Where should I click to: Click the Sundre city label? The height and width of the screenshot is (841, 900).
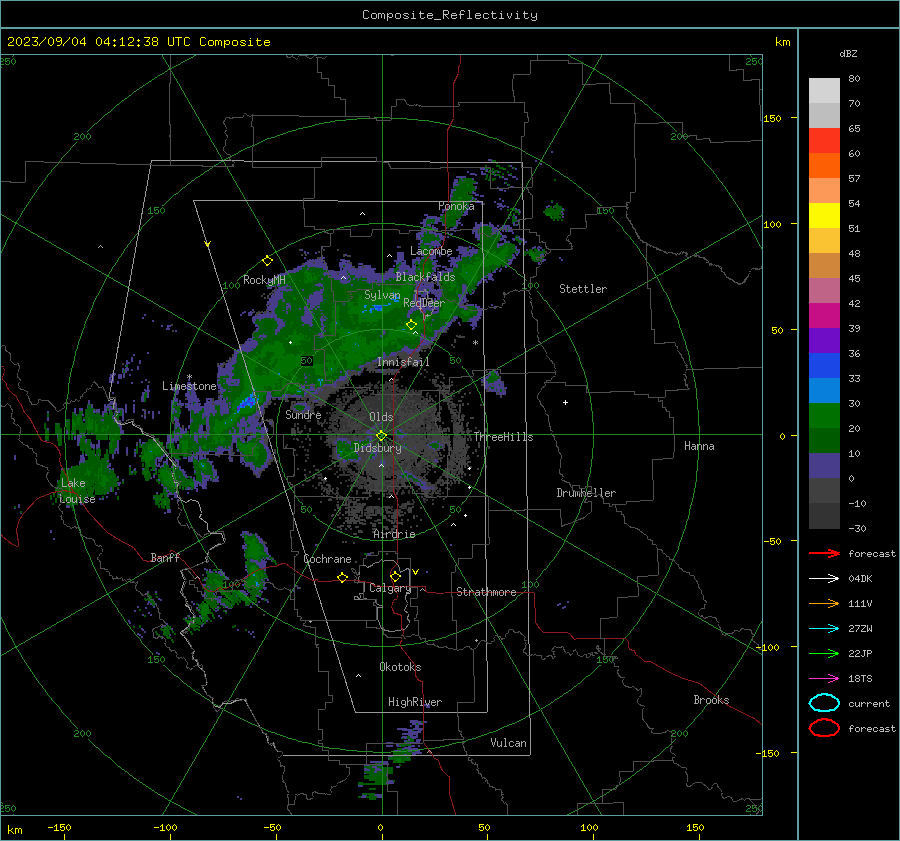[x=303, y=414]
